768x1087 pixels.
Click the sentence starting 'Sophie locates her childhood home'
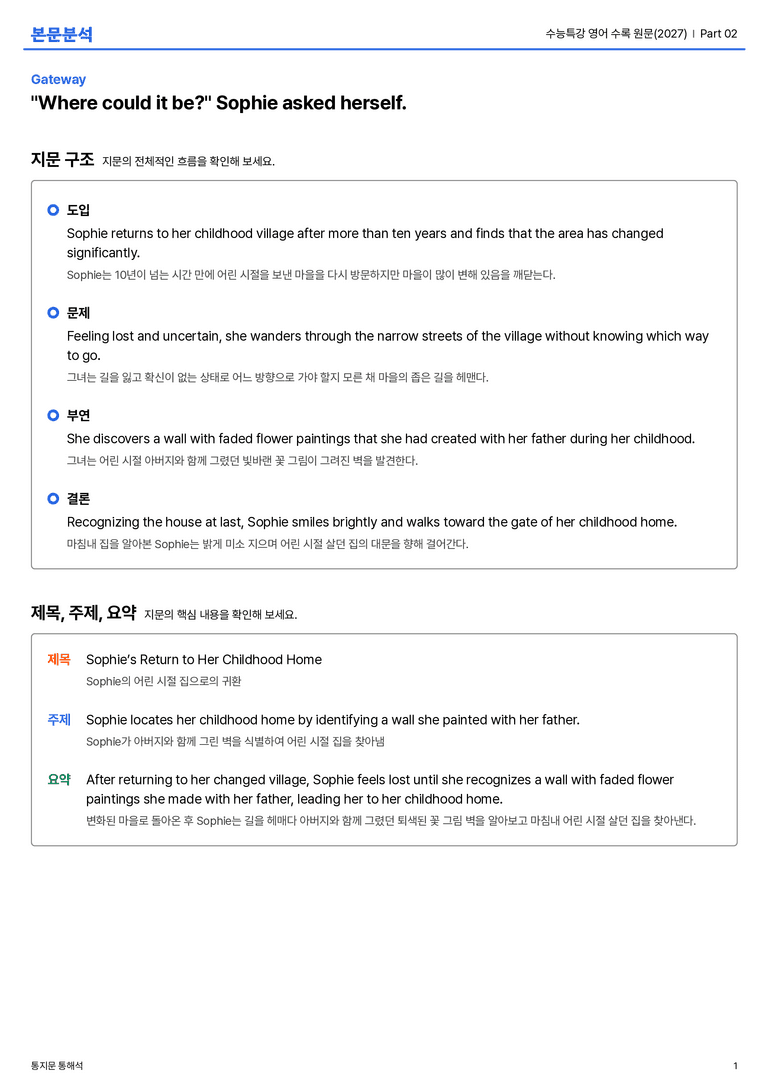(x=333, y=720)
